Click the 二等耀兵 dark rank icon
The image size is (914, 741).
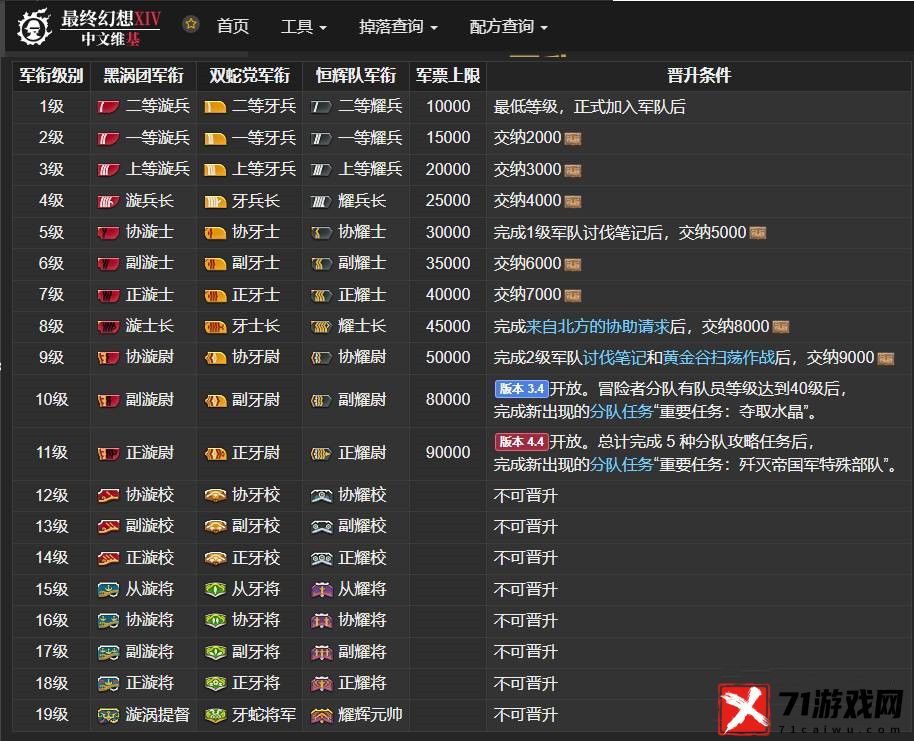coord(321,107)
